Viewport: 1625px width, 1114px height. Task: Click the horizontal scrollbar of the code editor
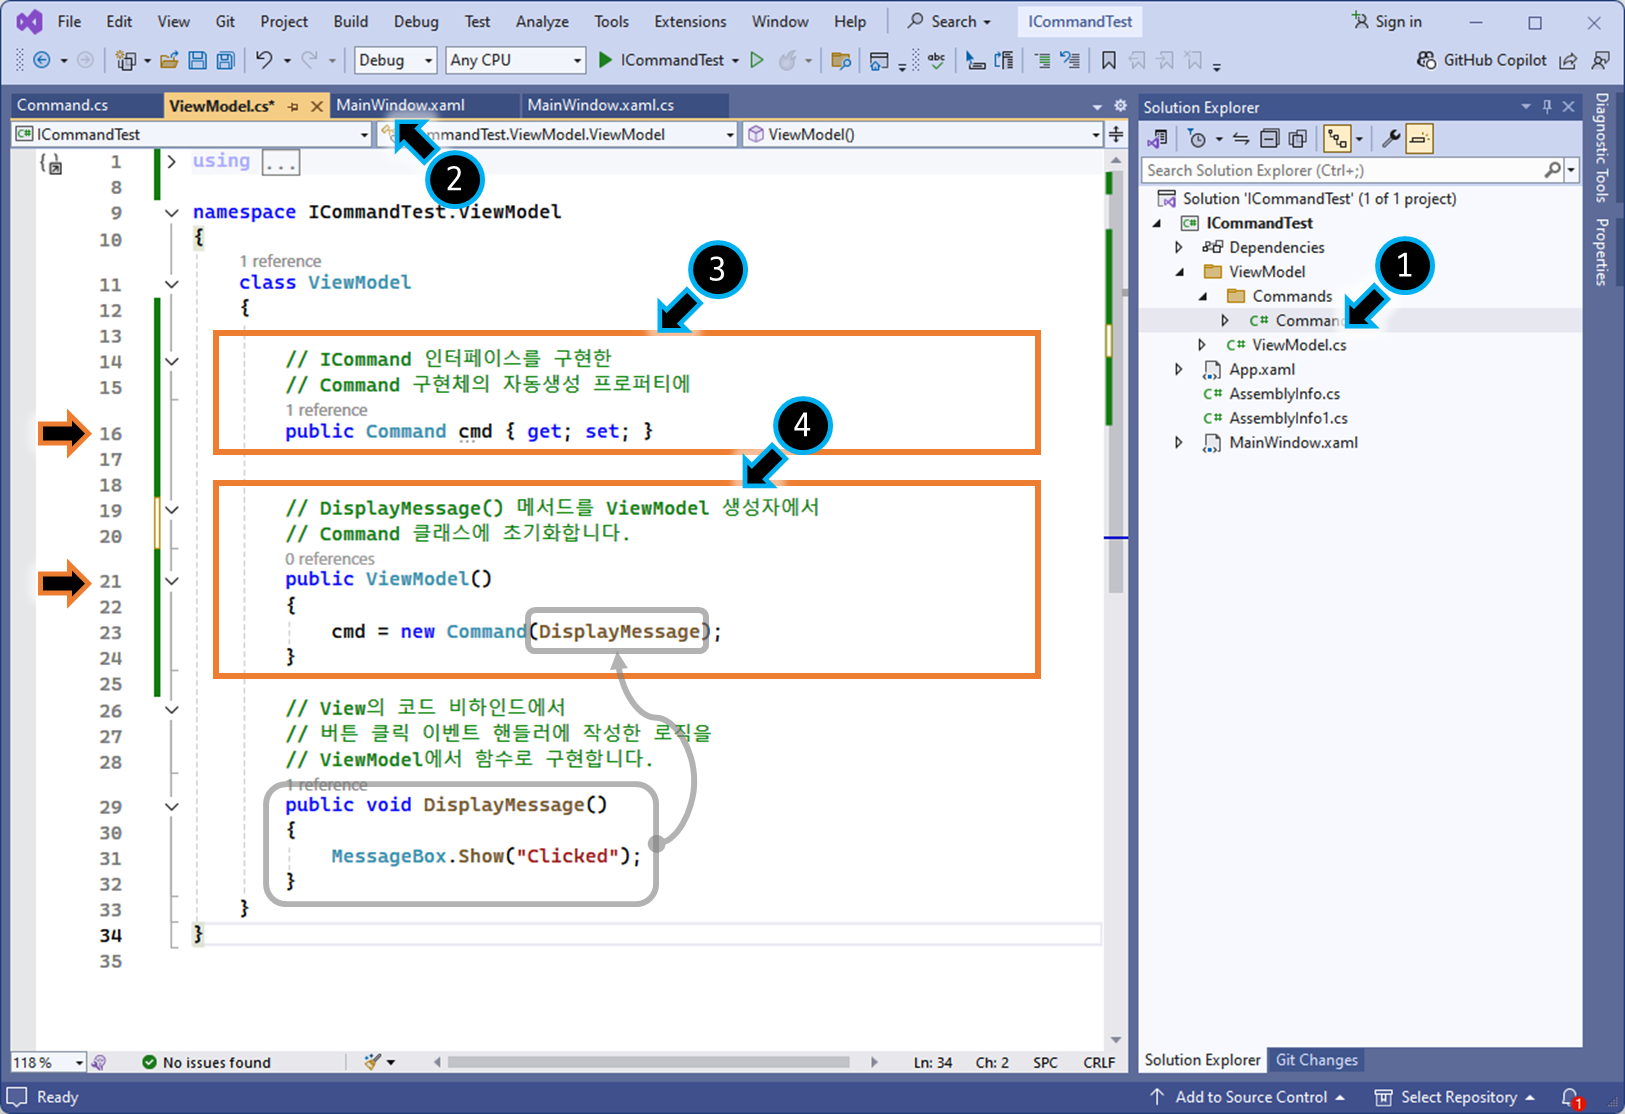648,1062
